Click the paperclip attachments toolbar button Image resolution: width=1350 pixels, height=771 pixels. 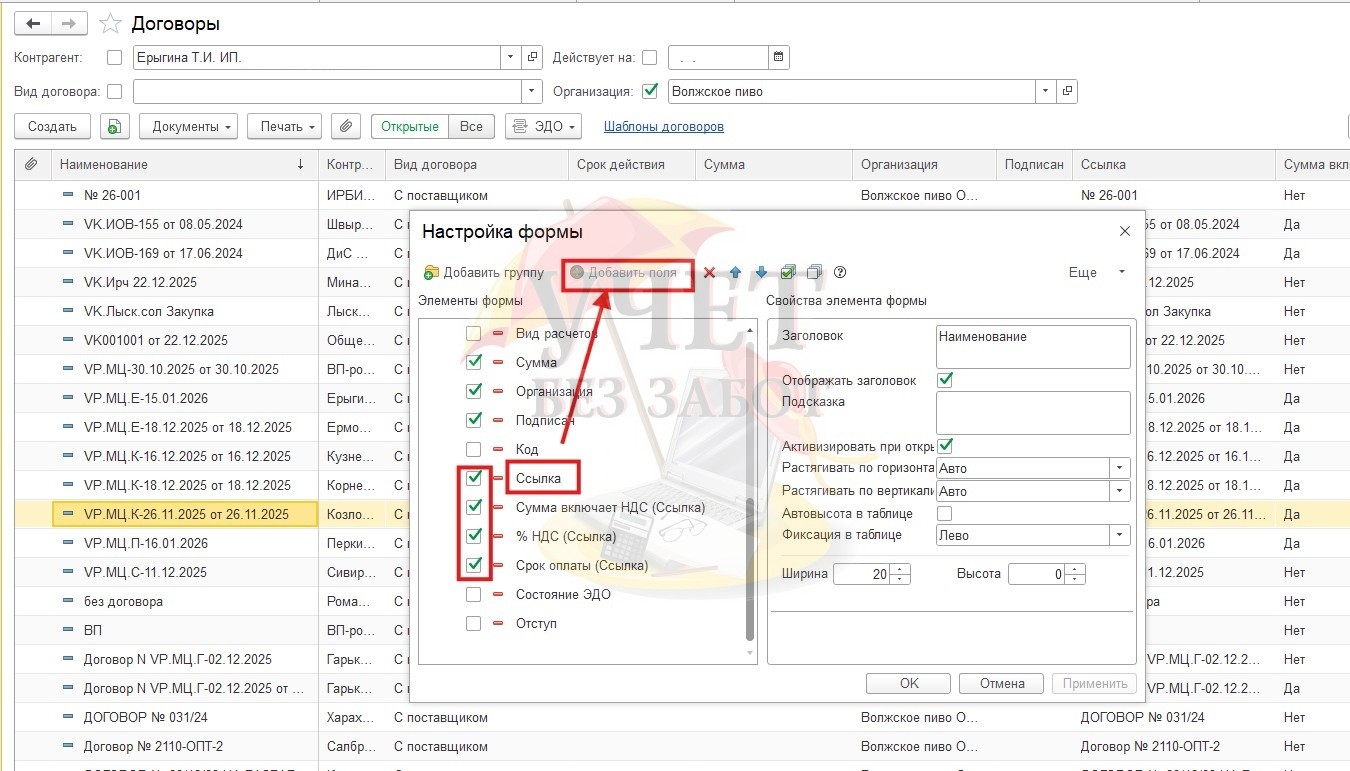click(345, 127)
